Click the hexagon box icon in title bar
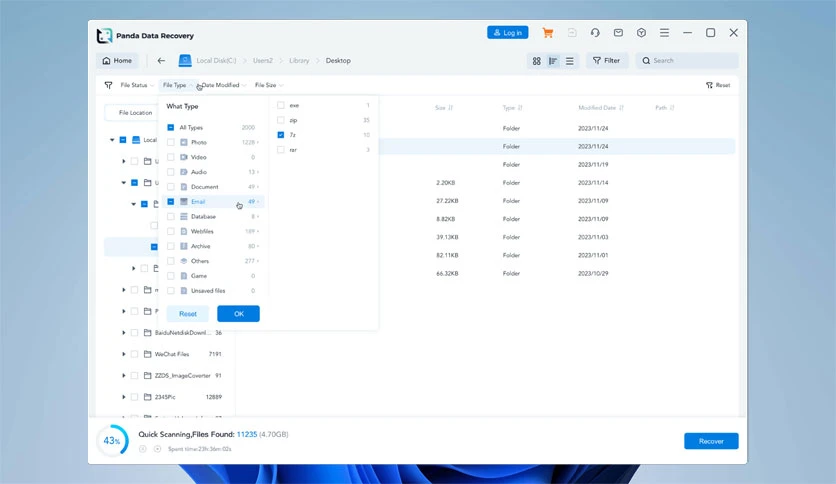The width and height of the screenshot is (836, 484). click(x=641, y=33)
